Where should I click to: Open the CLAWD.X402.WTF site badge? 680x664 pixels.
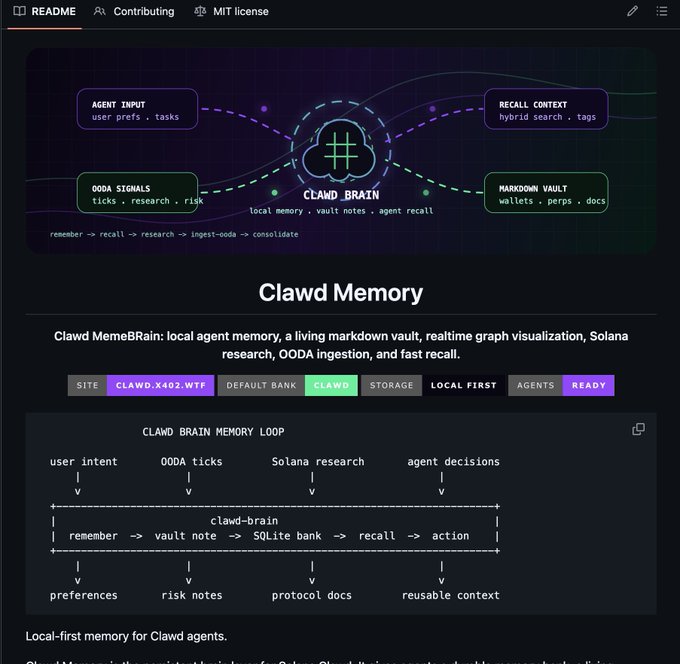pyautogui.click(x=141, y=386)
